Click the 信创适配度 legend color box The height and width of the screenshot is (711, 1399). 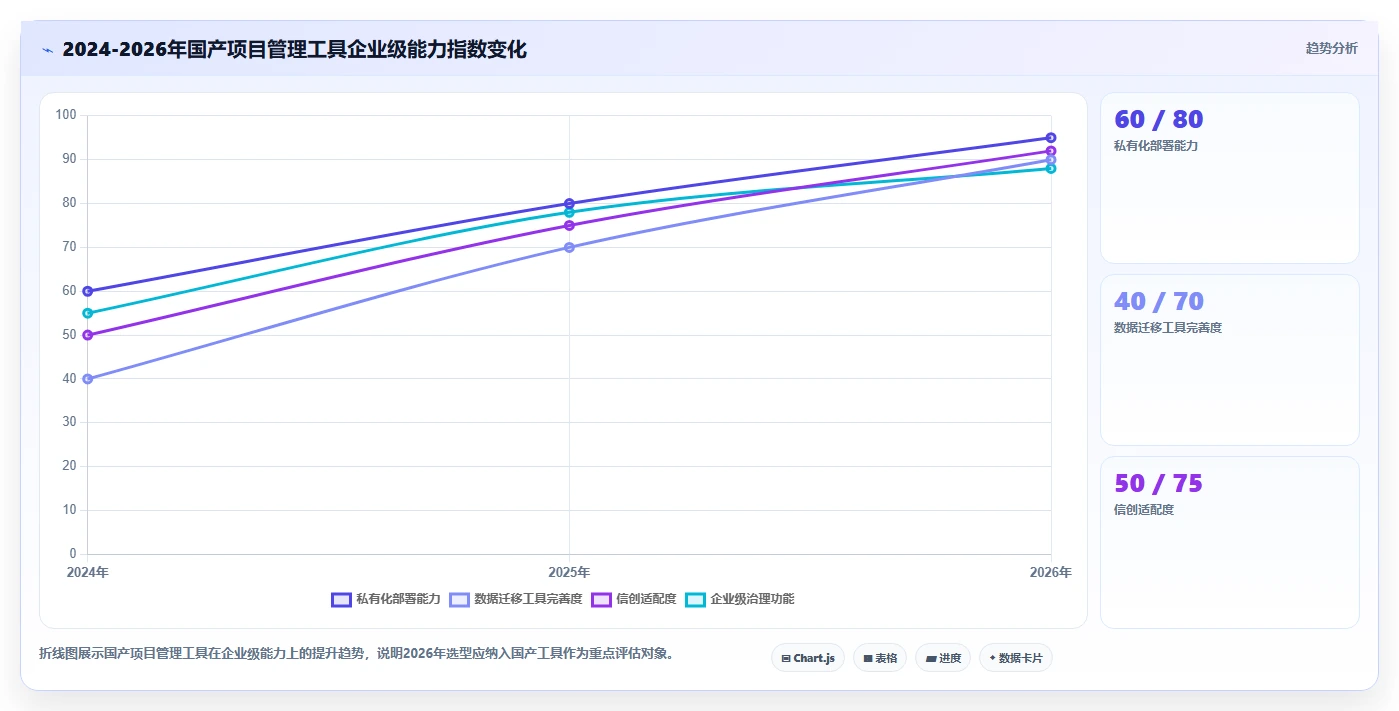601,599
